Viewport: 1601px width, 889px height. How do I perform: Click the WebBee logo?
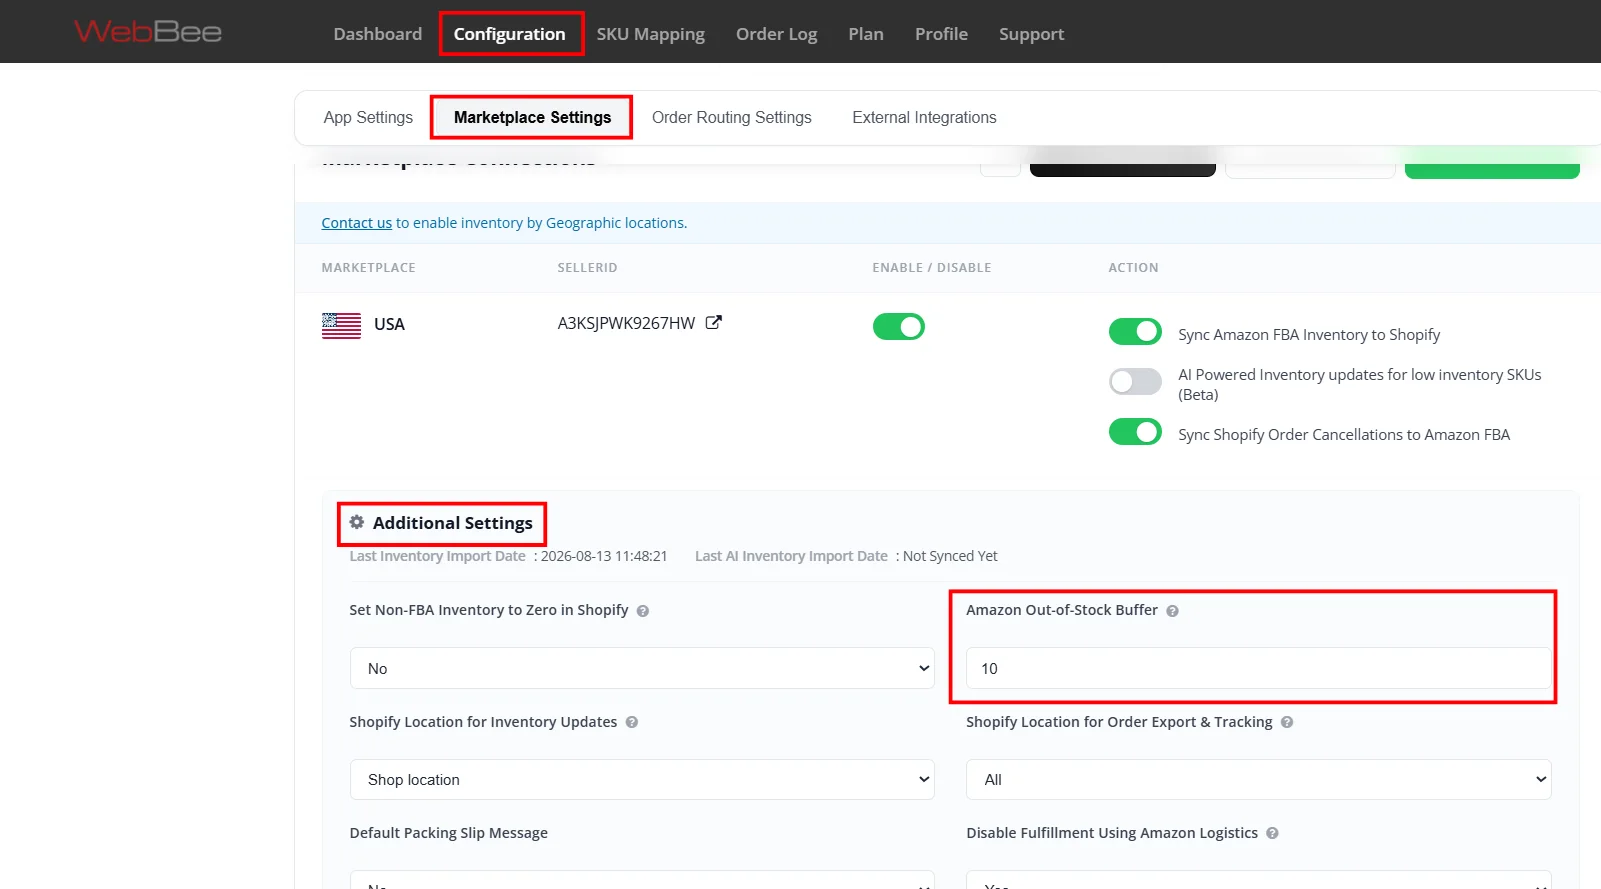pos(148,32)
